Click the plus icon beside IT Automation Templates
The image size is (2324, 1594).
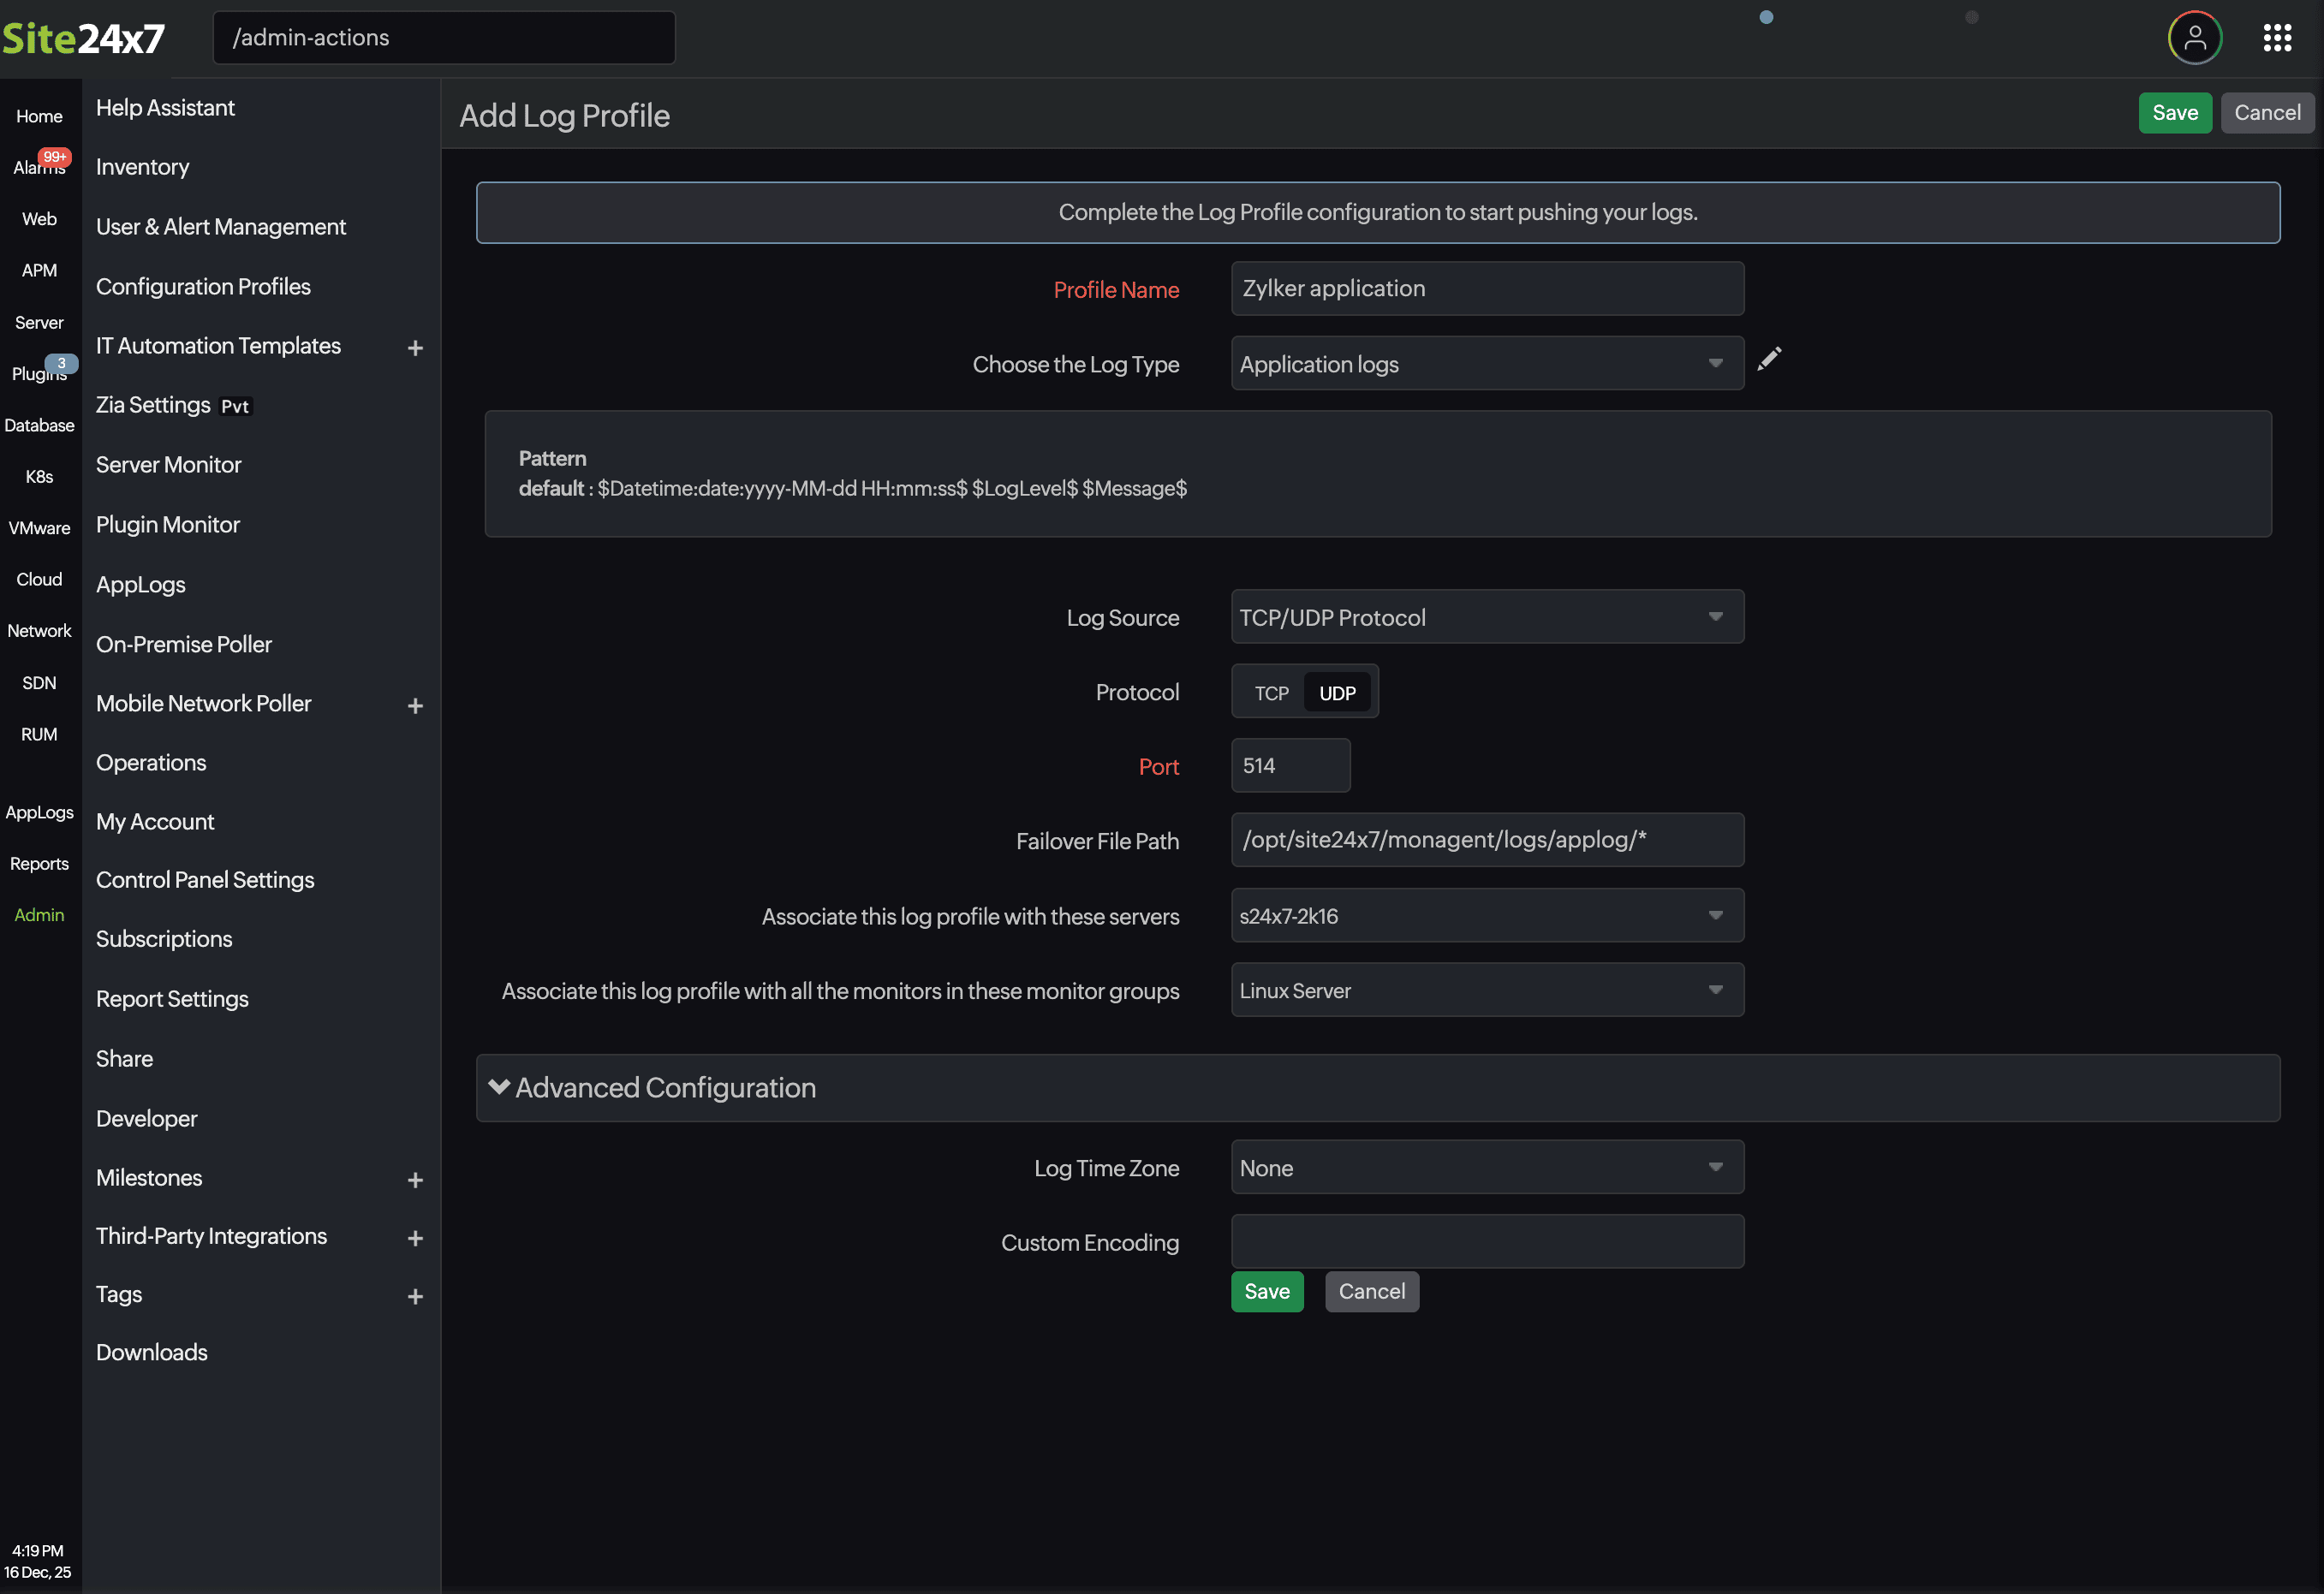click(415, 348)
